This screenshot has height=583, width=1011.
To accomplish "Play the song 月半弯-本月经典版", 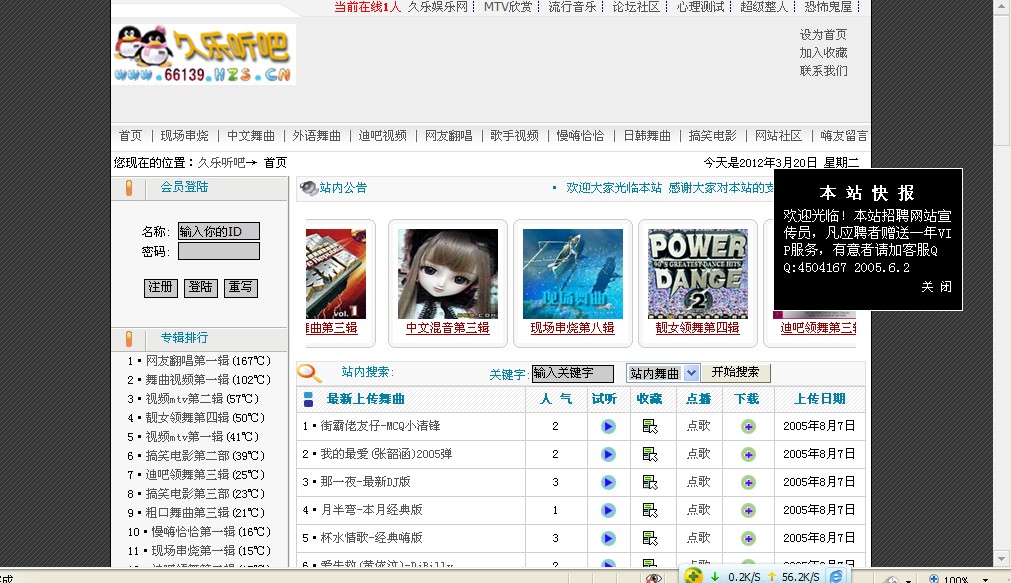I will 608,510.
